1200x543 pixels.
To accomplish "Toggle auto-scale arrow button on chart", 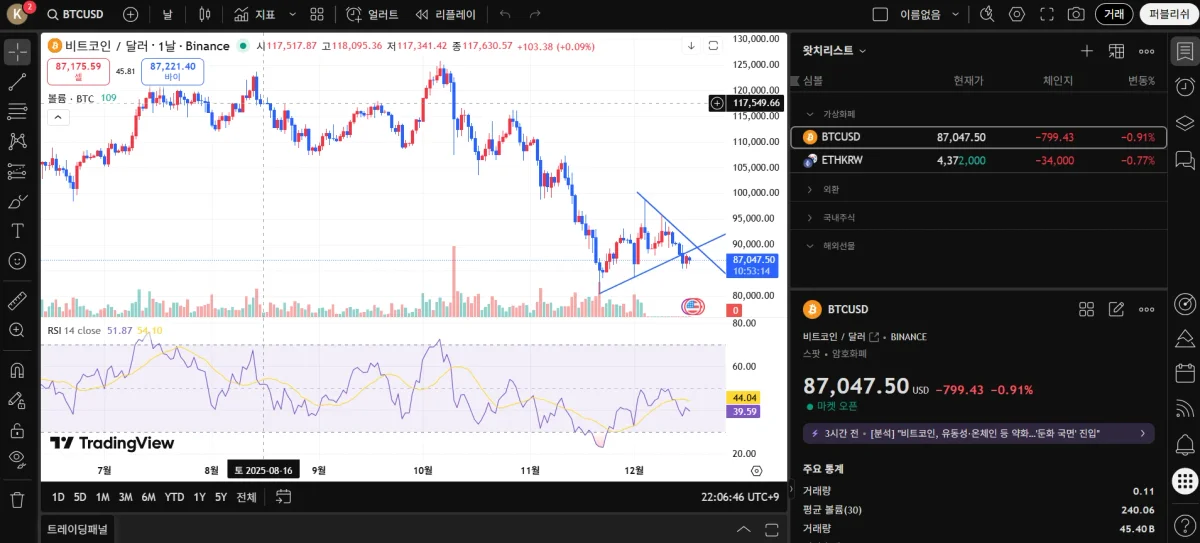I will [x=691, y=46].
